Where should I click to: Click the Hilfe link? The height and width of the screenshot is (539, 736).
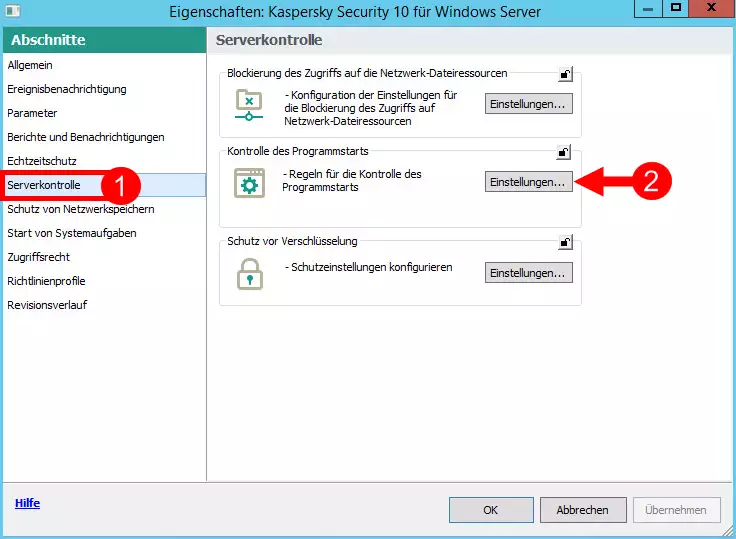(27, 503)
